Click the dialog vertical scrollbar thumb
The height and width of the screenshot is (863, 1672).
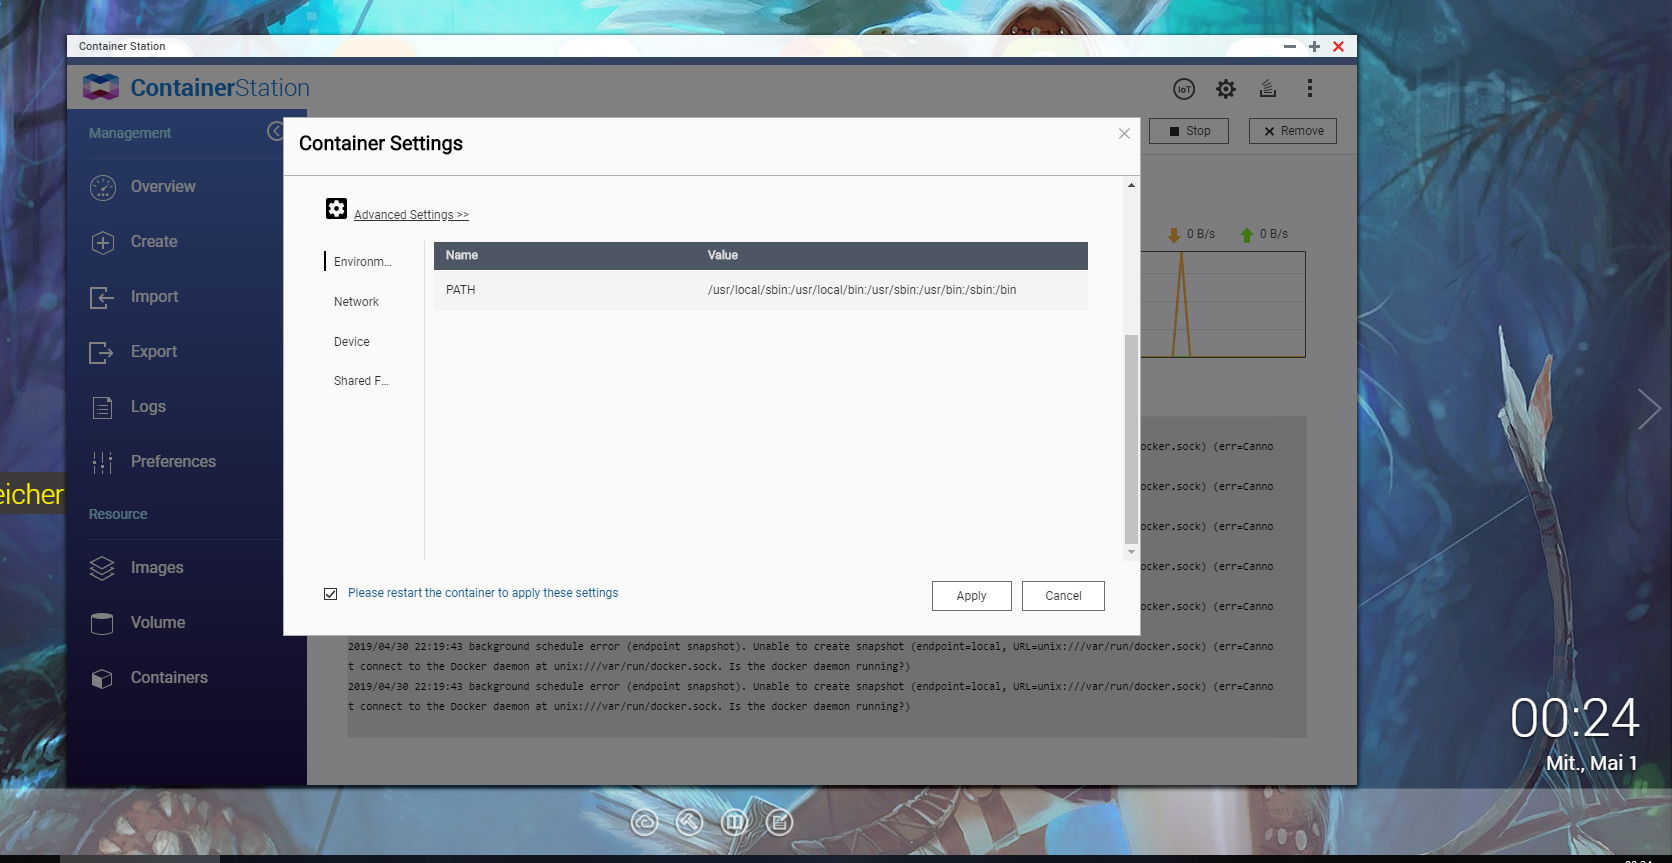pyautogui.click(x=1131, y=439)
